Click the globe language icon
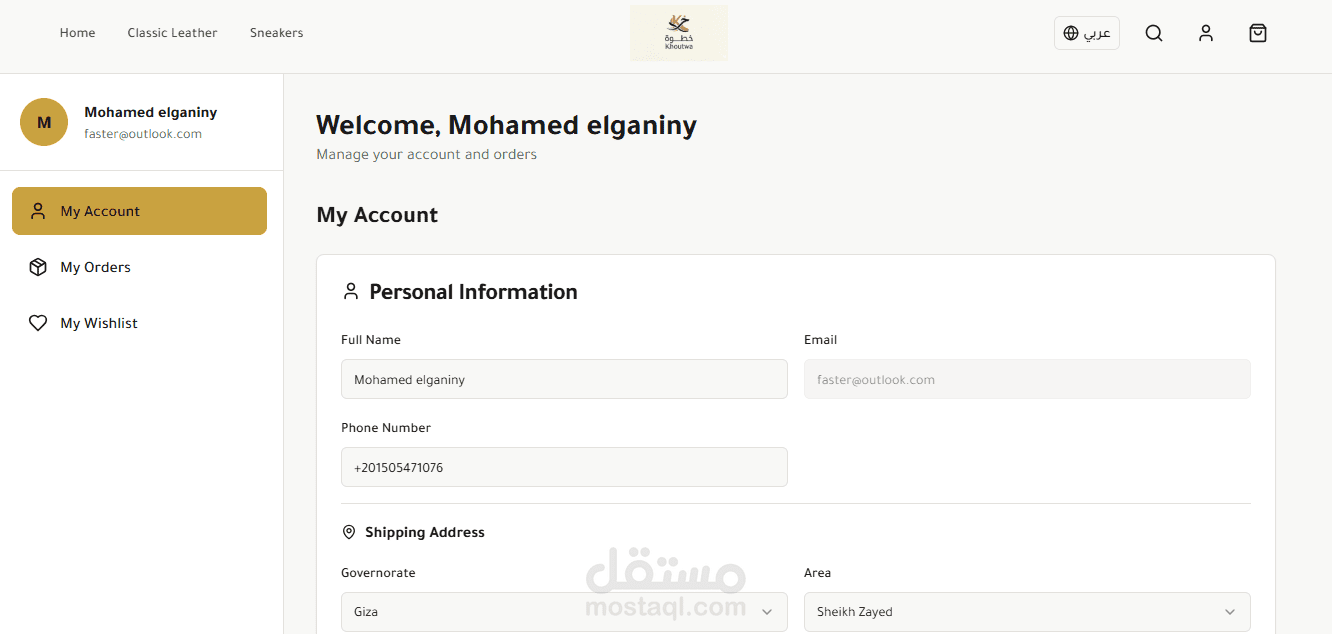This screenshot has height=634, width=1332. [1071, 33]
